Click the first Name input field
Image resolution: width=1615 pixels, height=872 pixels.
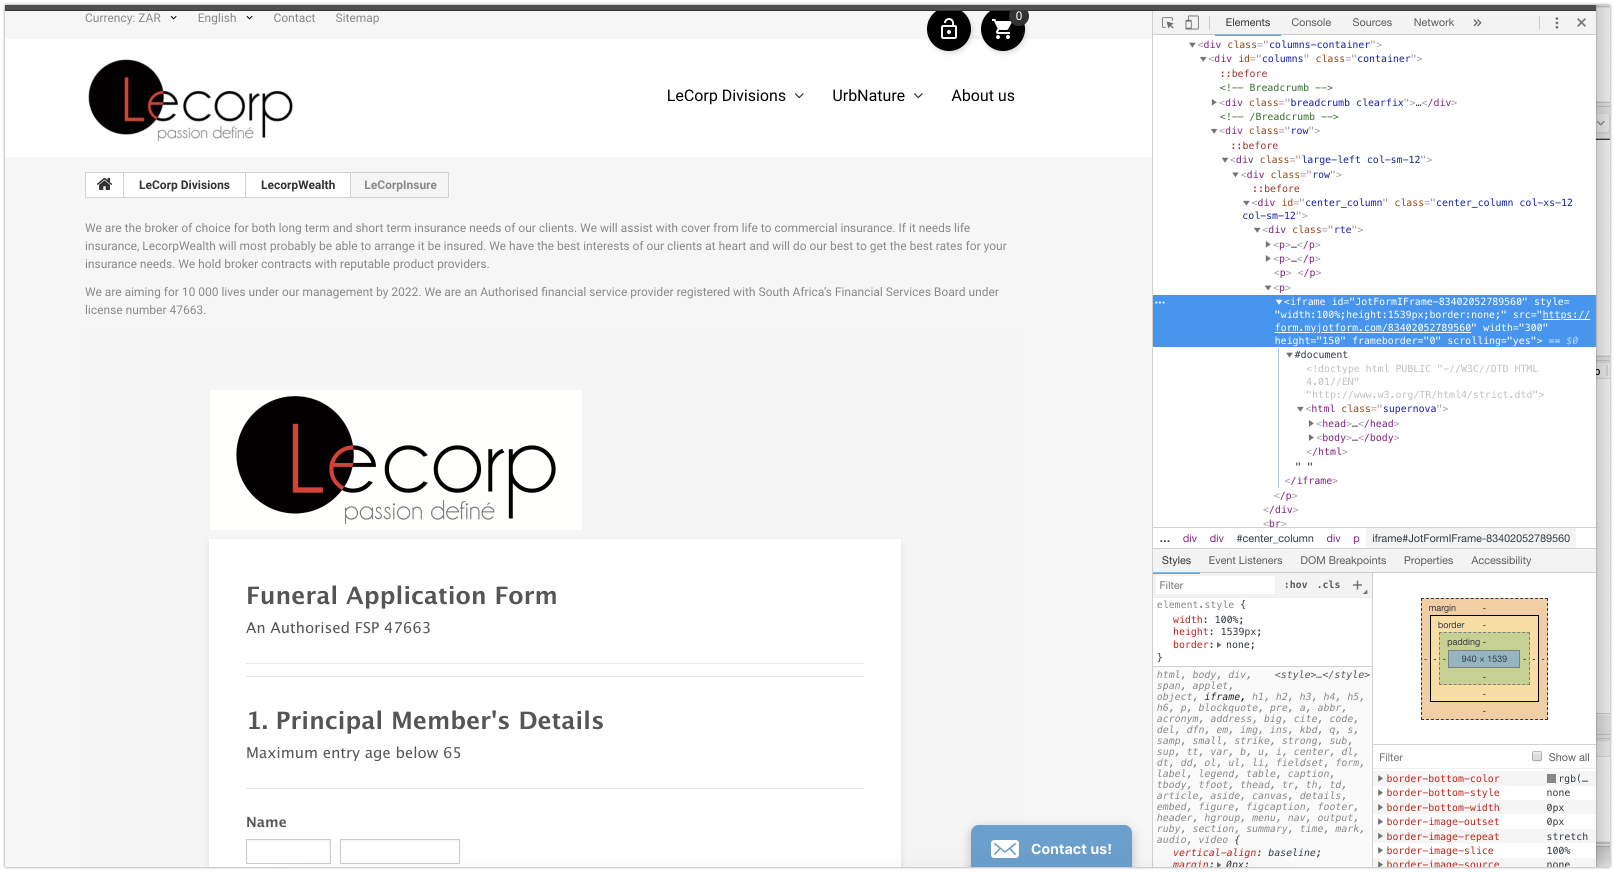tap(288, 851)
